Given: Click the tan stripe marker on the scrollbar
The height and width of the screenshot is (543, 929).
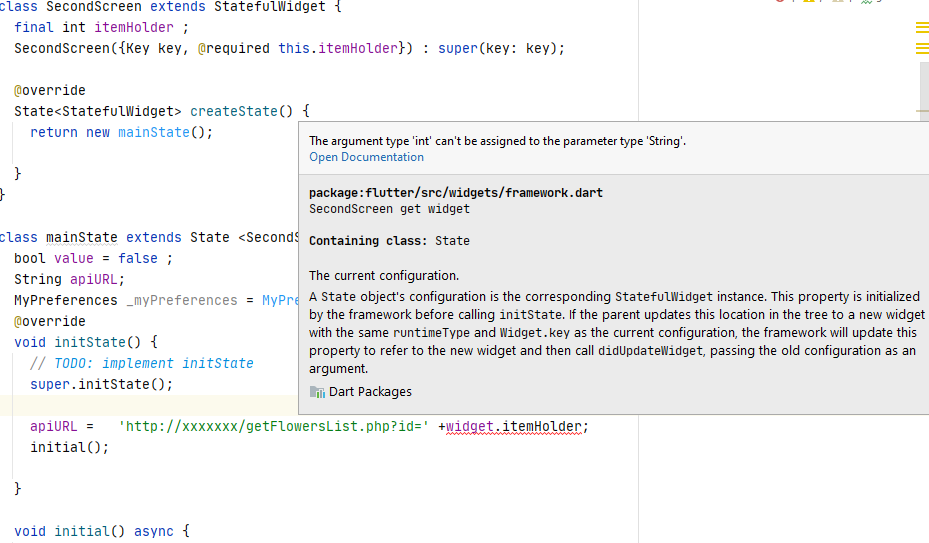Looking at the screenshot, I should pos(922,111).
